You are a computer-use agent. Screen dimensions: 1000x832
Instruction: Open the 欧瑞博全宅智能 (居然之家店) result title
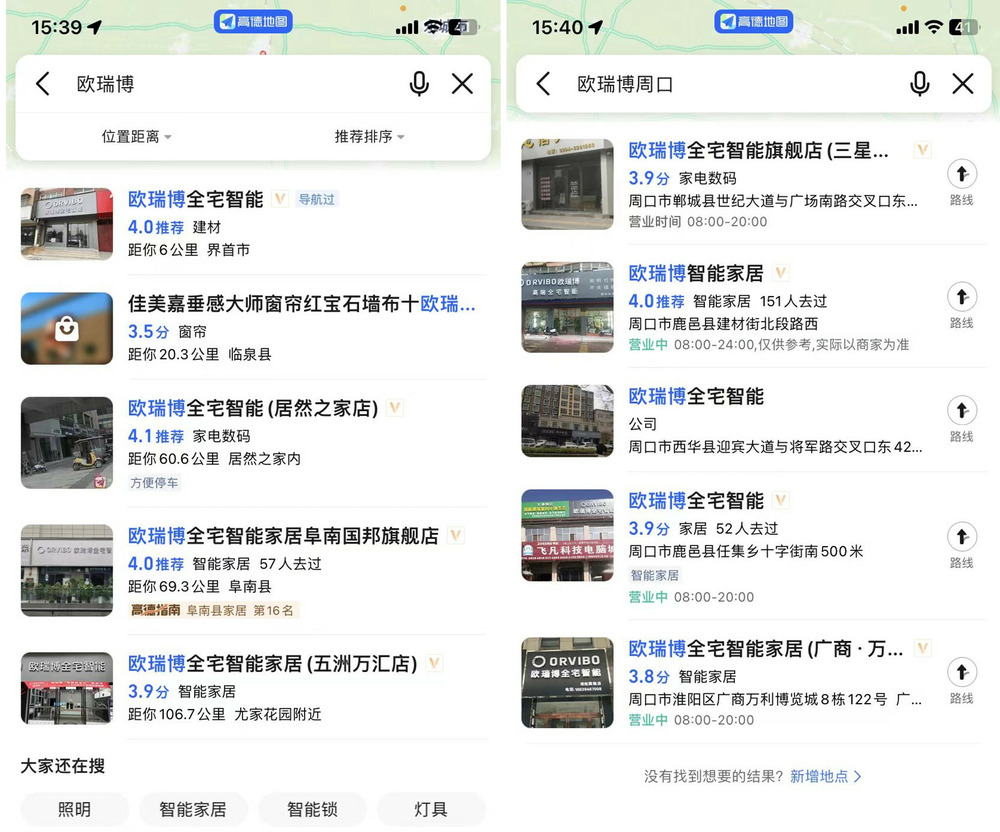(x=253, y=408)
